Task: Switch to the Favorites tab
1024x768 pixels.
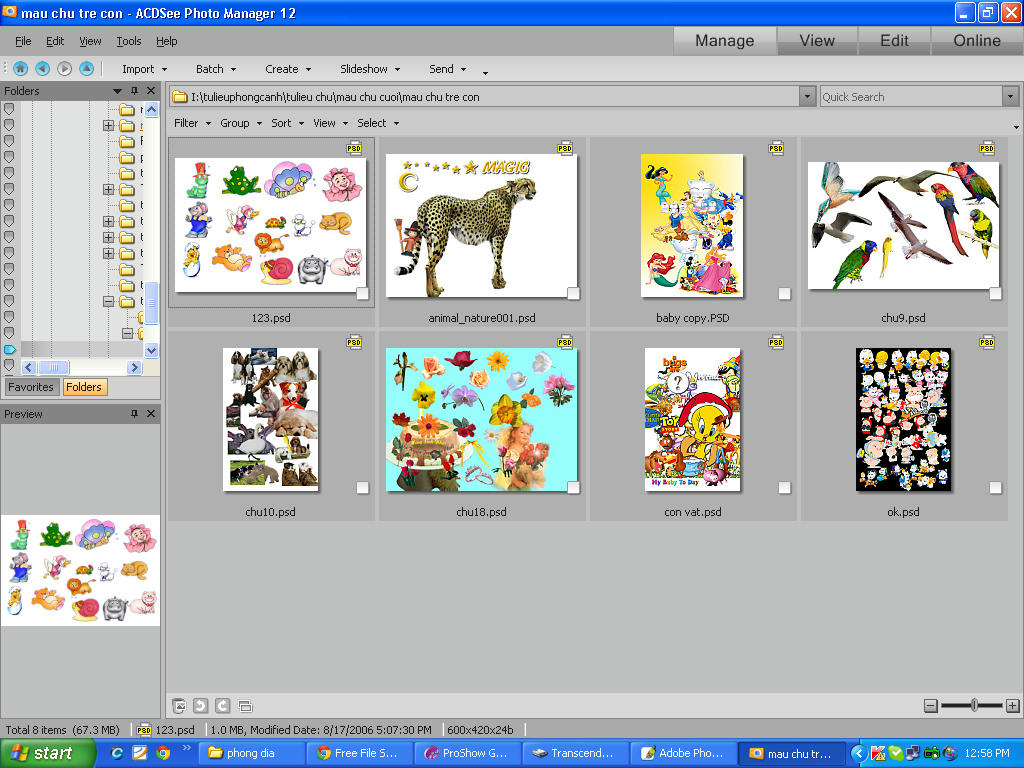Action: (x=31, y=387)
